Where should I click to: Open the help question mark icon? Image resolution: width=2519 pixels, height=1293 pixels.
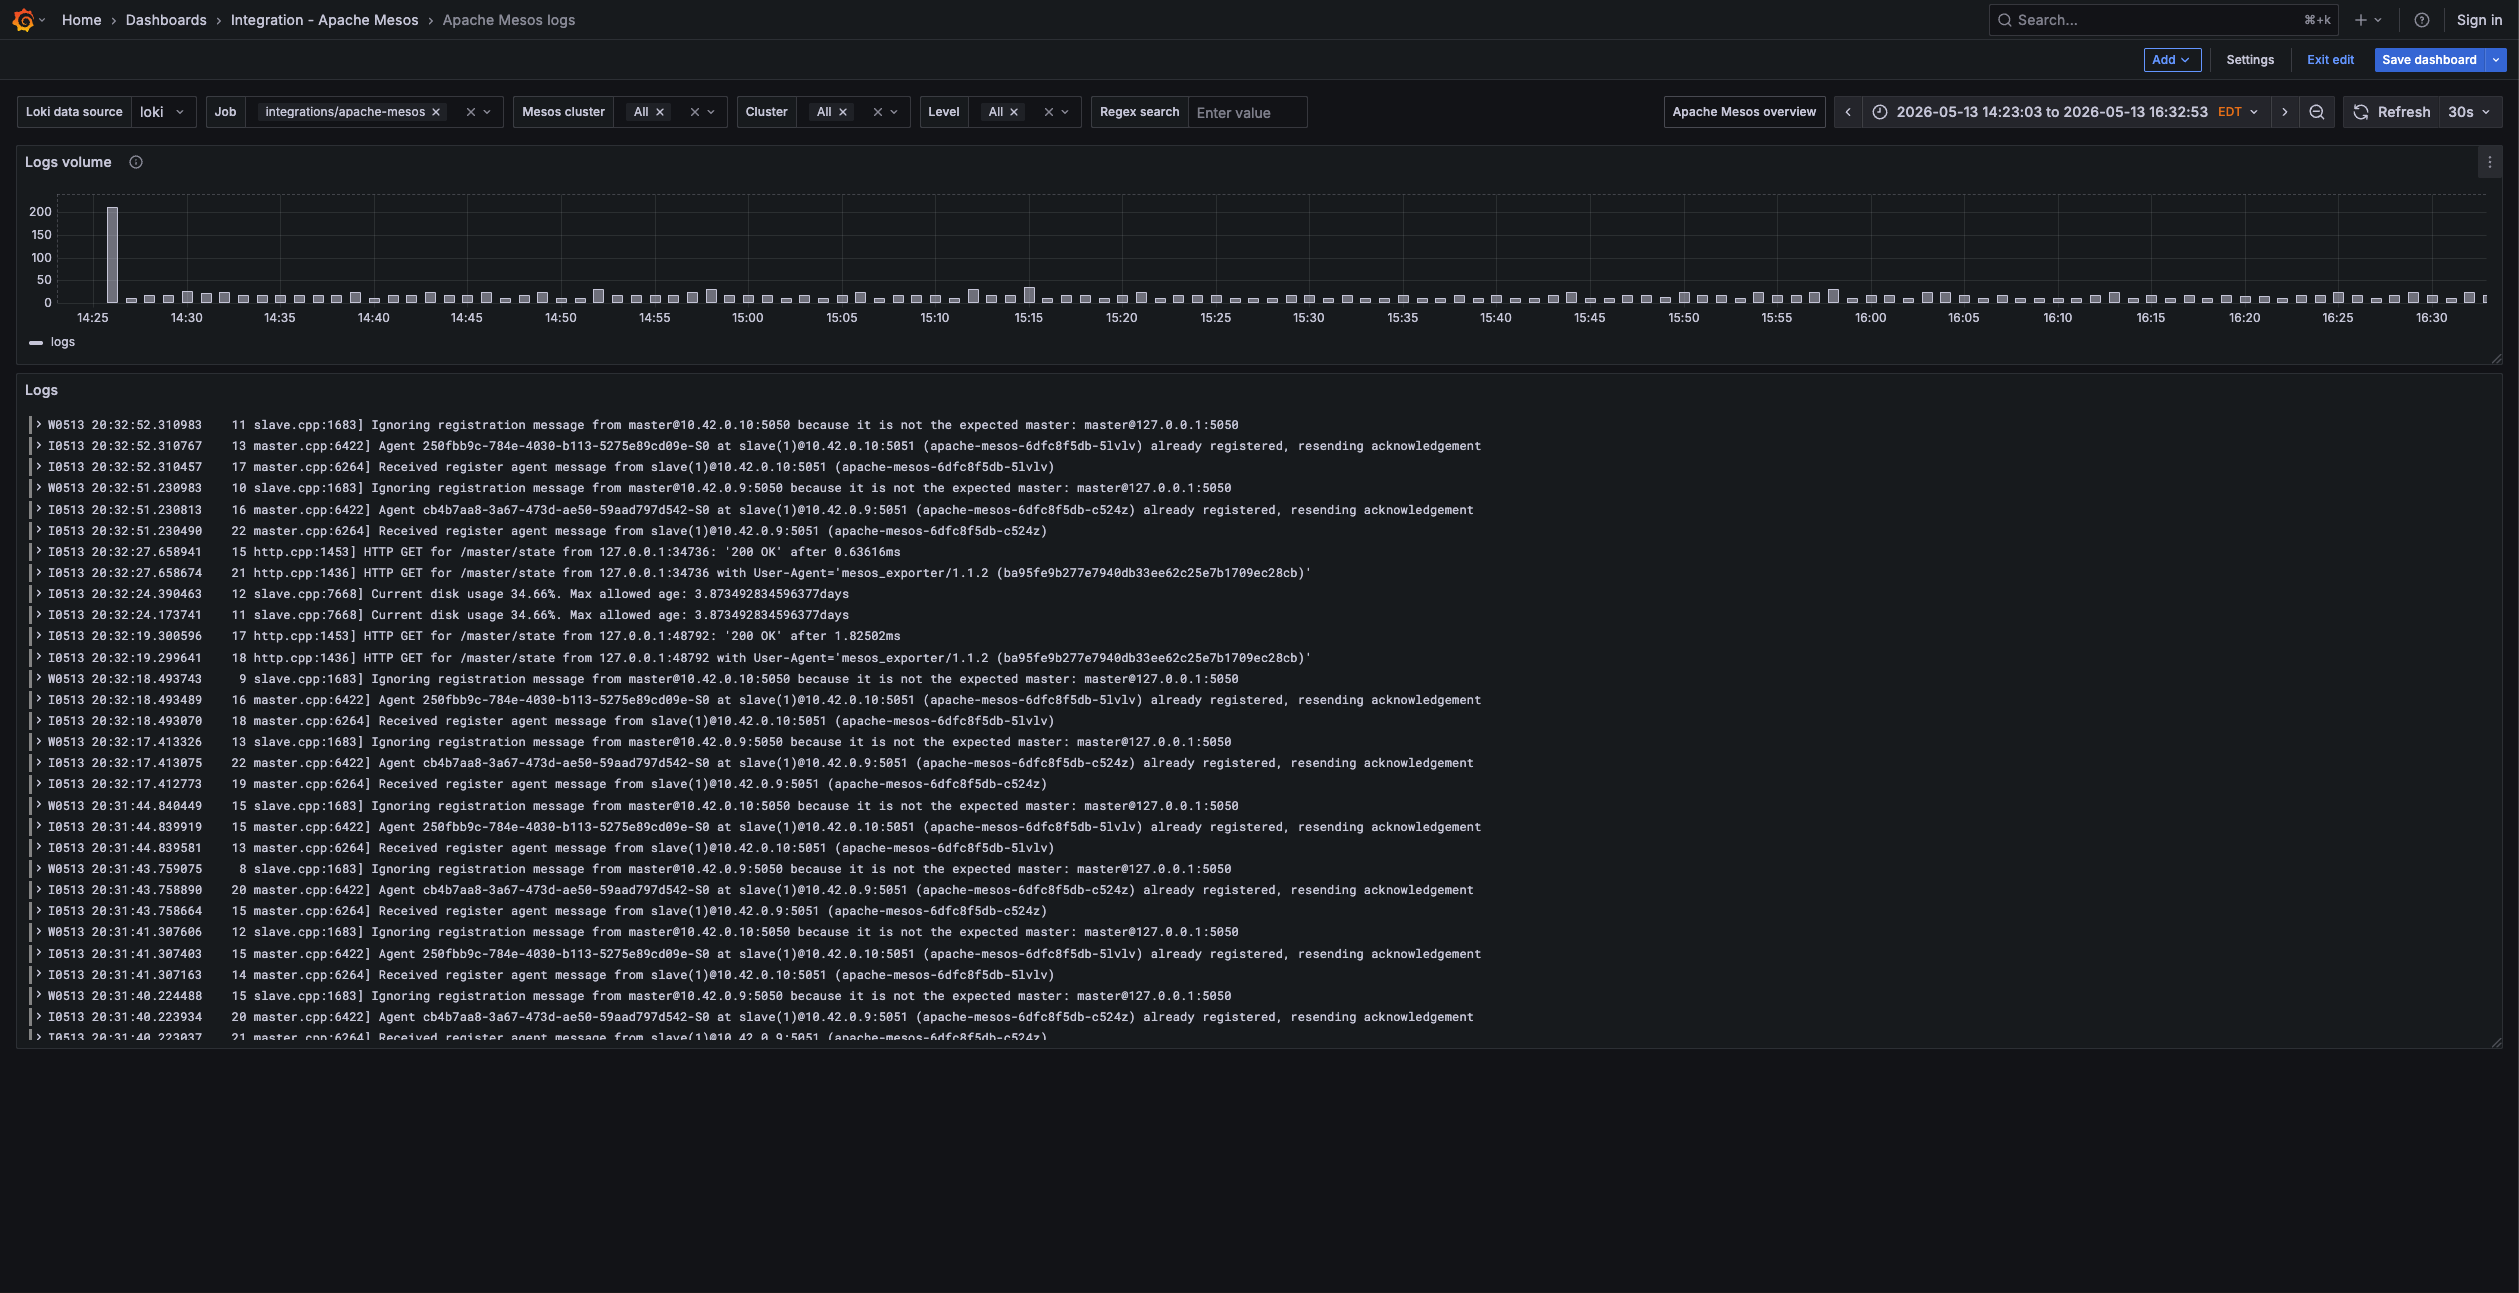click(x=2421, y=20)
